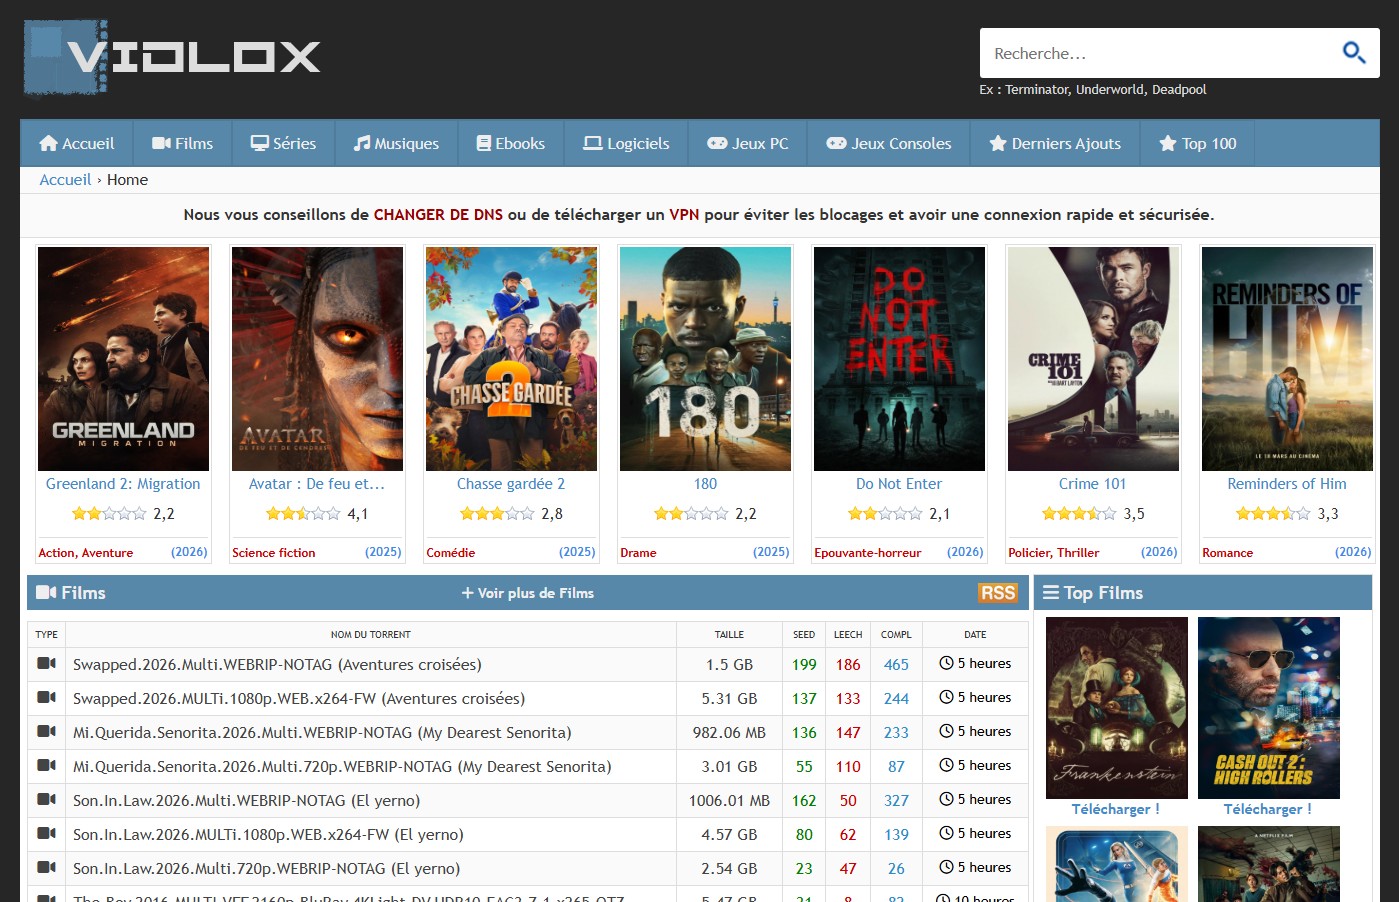Click the Séries monitor icon
The width and height of the screenshot is (1399, 902).
pos(260,143)
